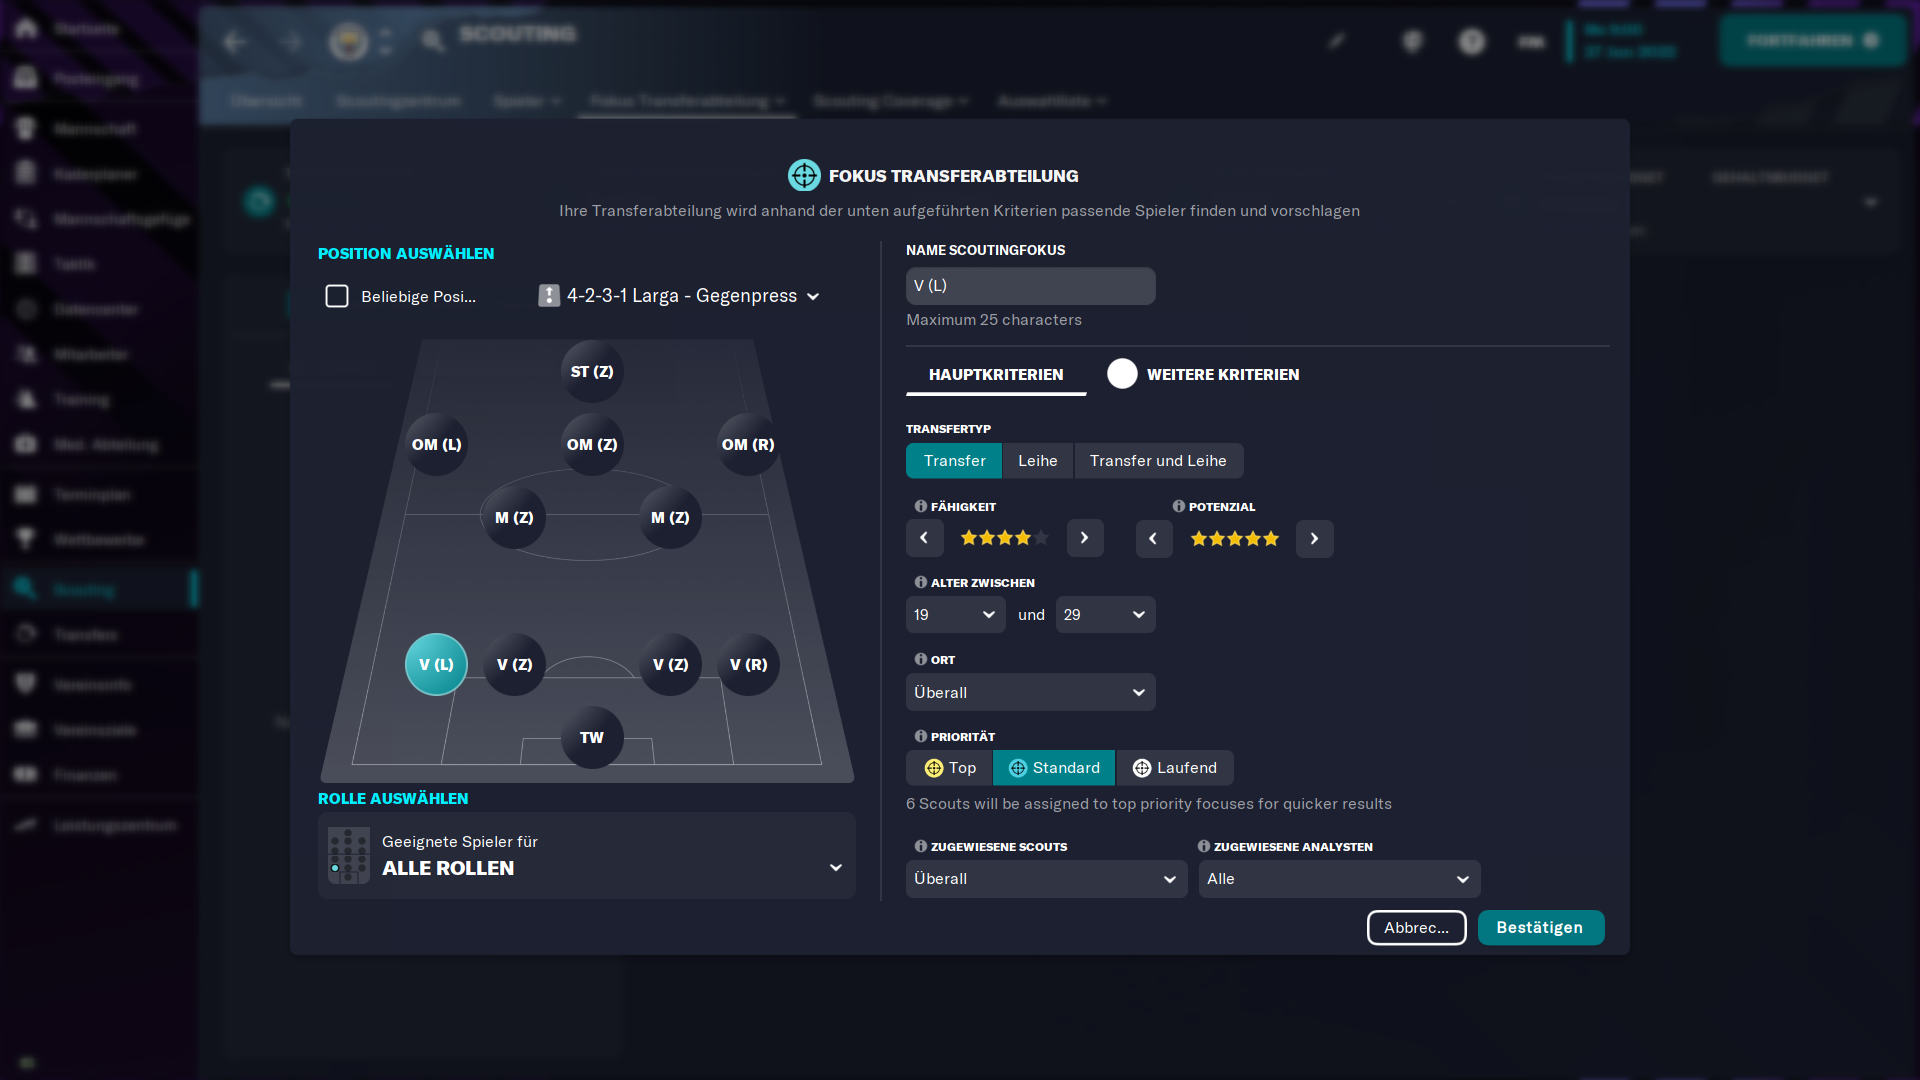1920x1080 pixels.
Task: Switch priority to Top
Action: pos(948,767)
